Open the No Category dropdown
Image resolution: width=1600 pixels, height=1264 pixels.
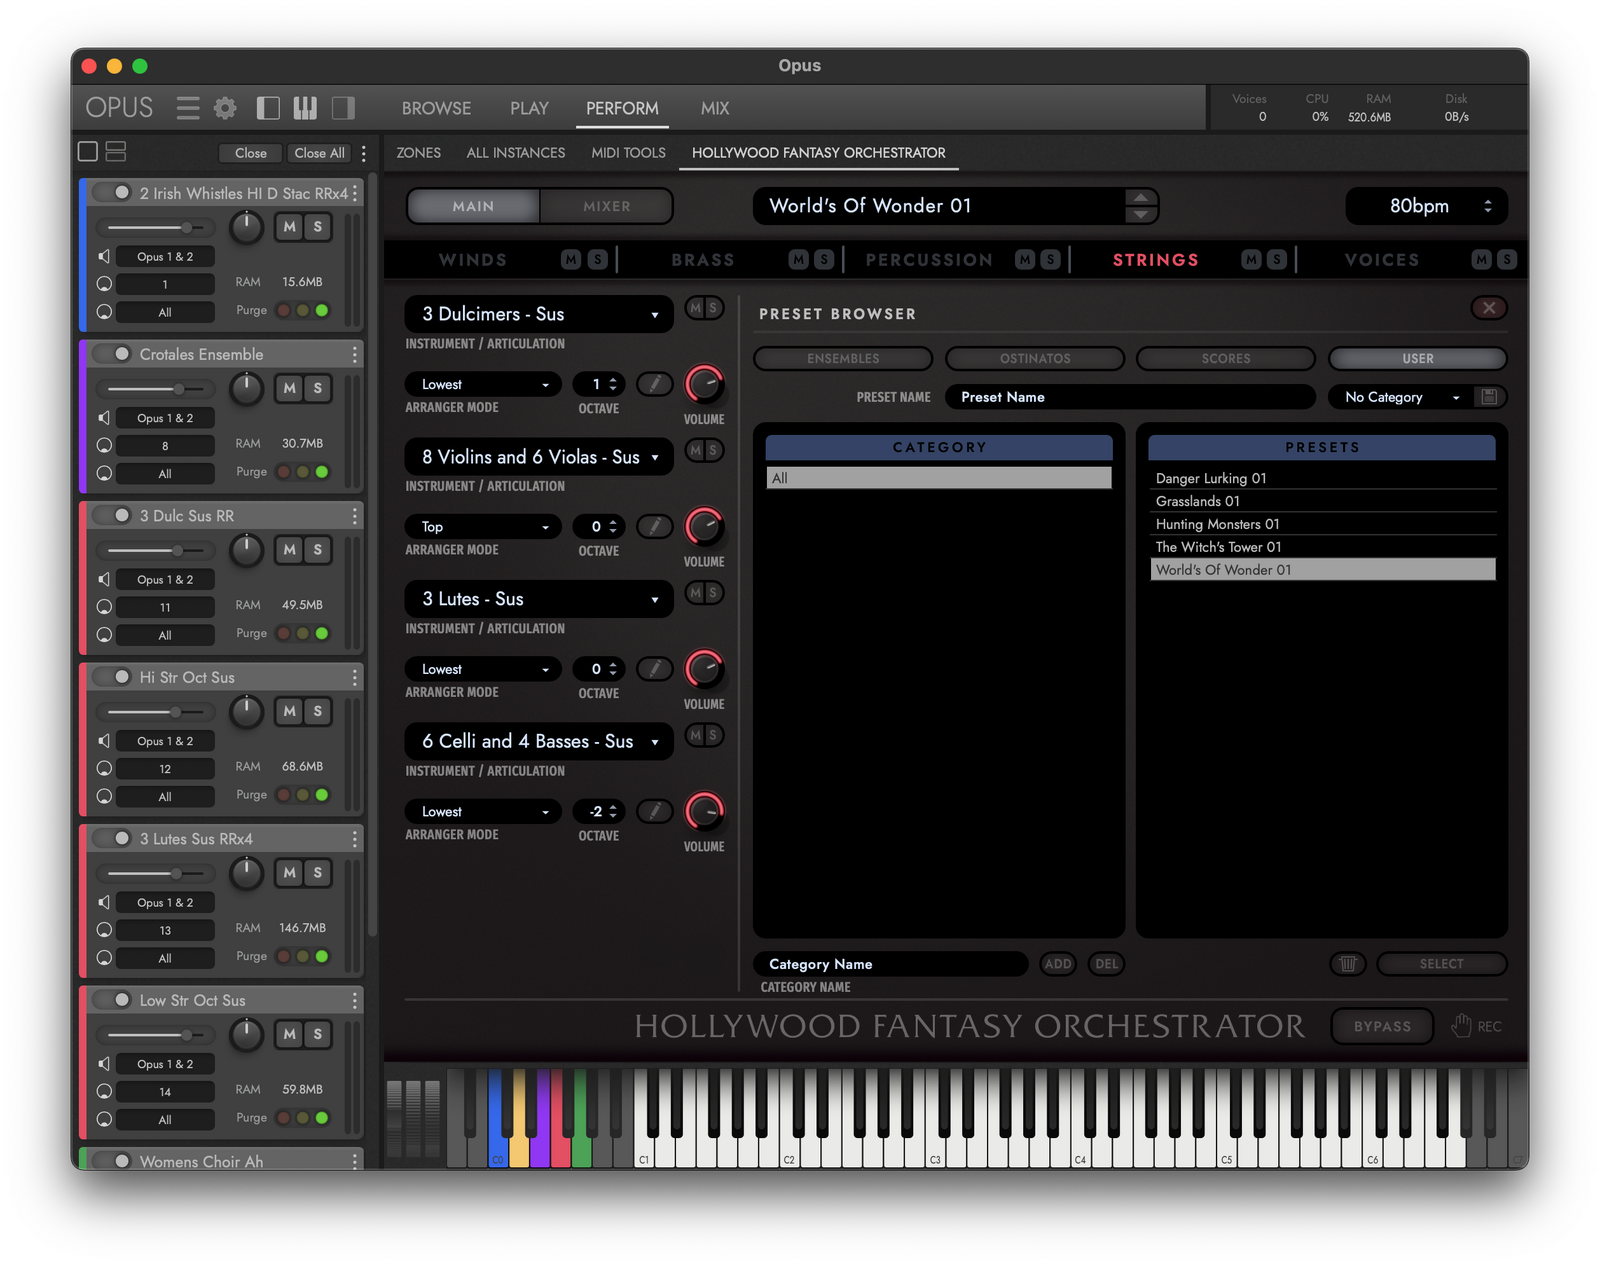tap(1398, 397)
